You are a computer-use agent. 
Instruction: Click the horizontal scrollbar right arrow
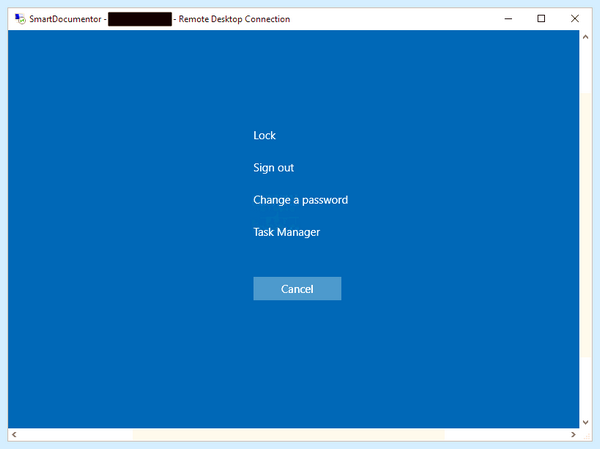click(x=573, y=434)
